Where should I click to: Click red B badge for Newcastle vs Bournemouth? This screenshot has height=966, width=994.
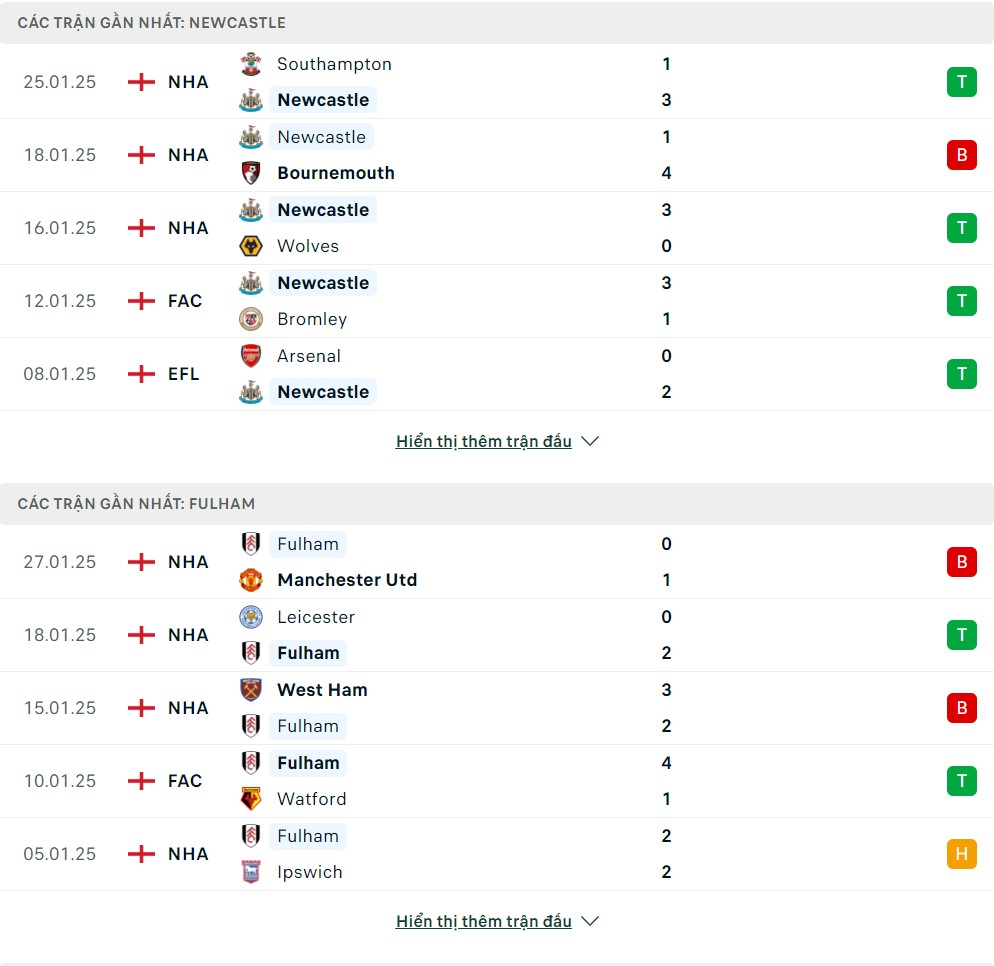click(962, 155)
